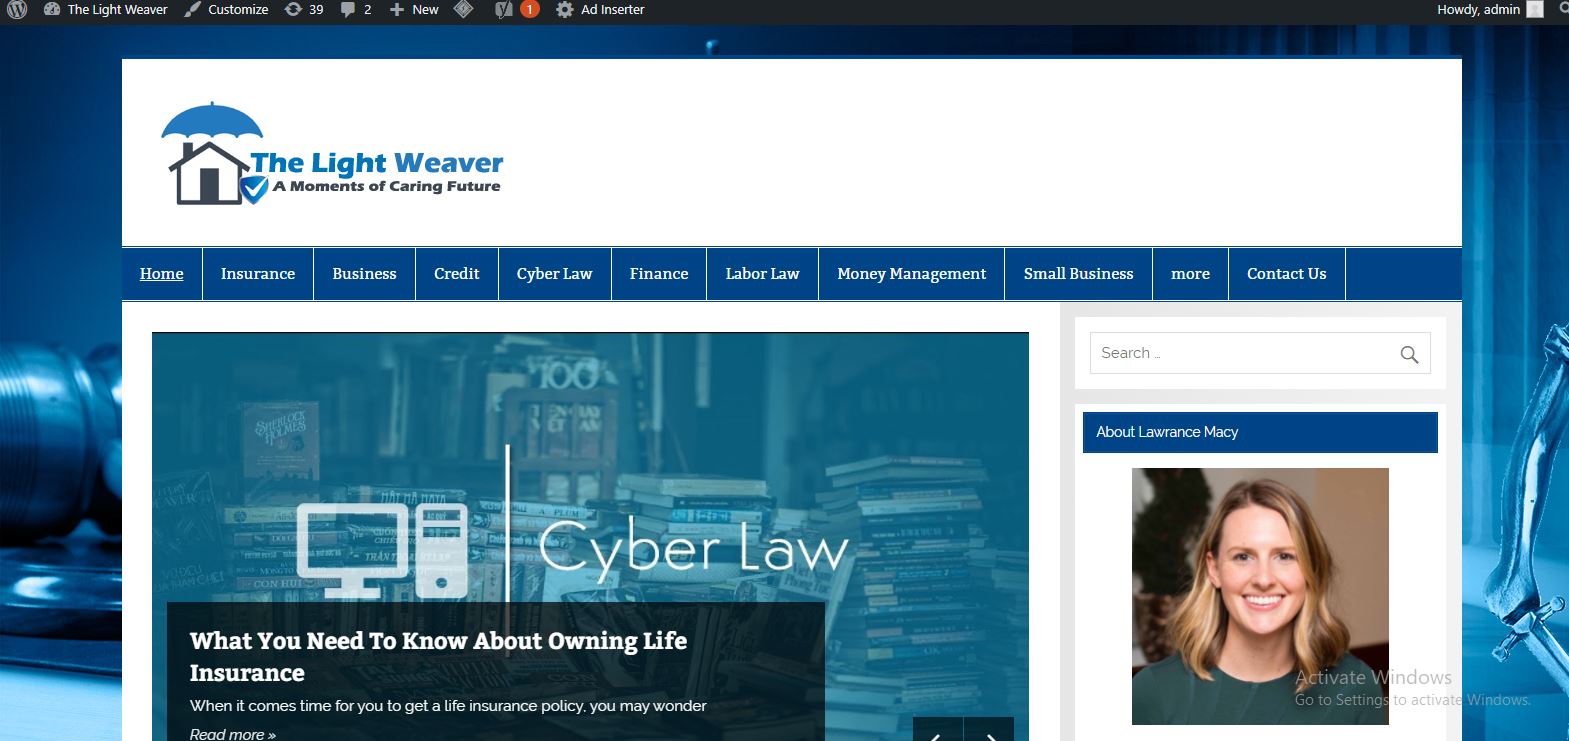Open the WordPress logo menu
Viewport: 1569px width, 741px height.
(x=17, y=10)
